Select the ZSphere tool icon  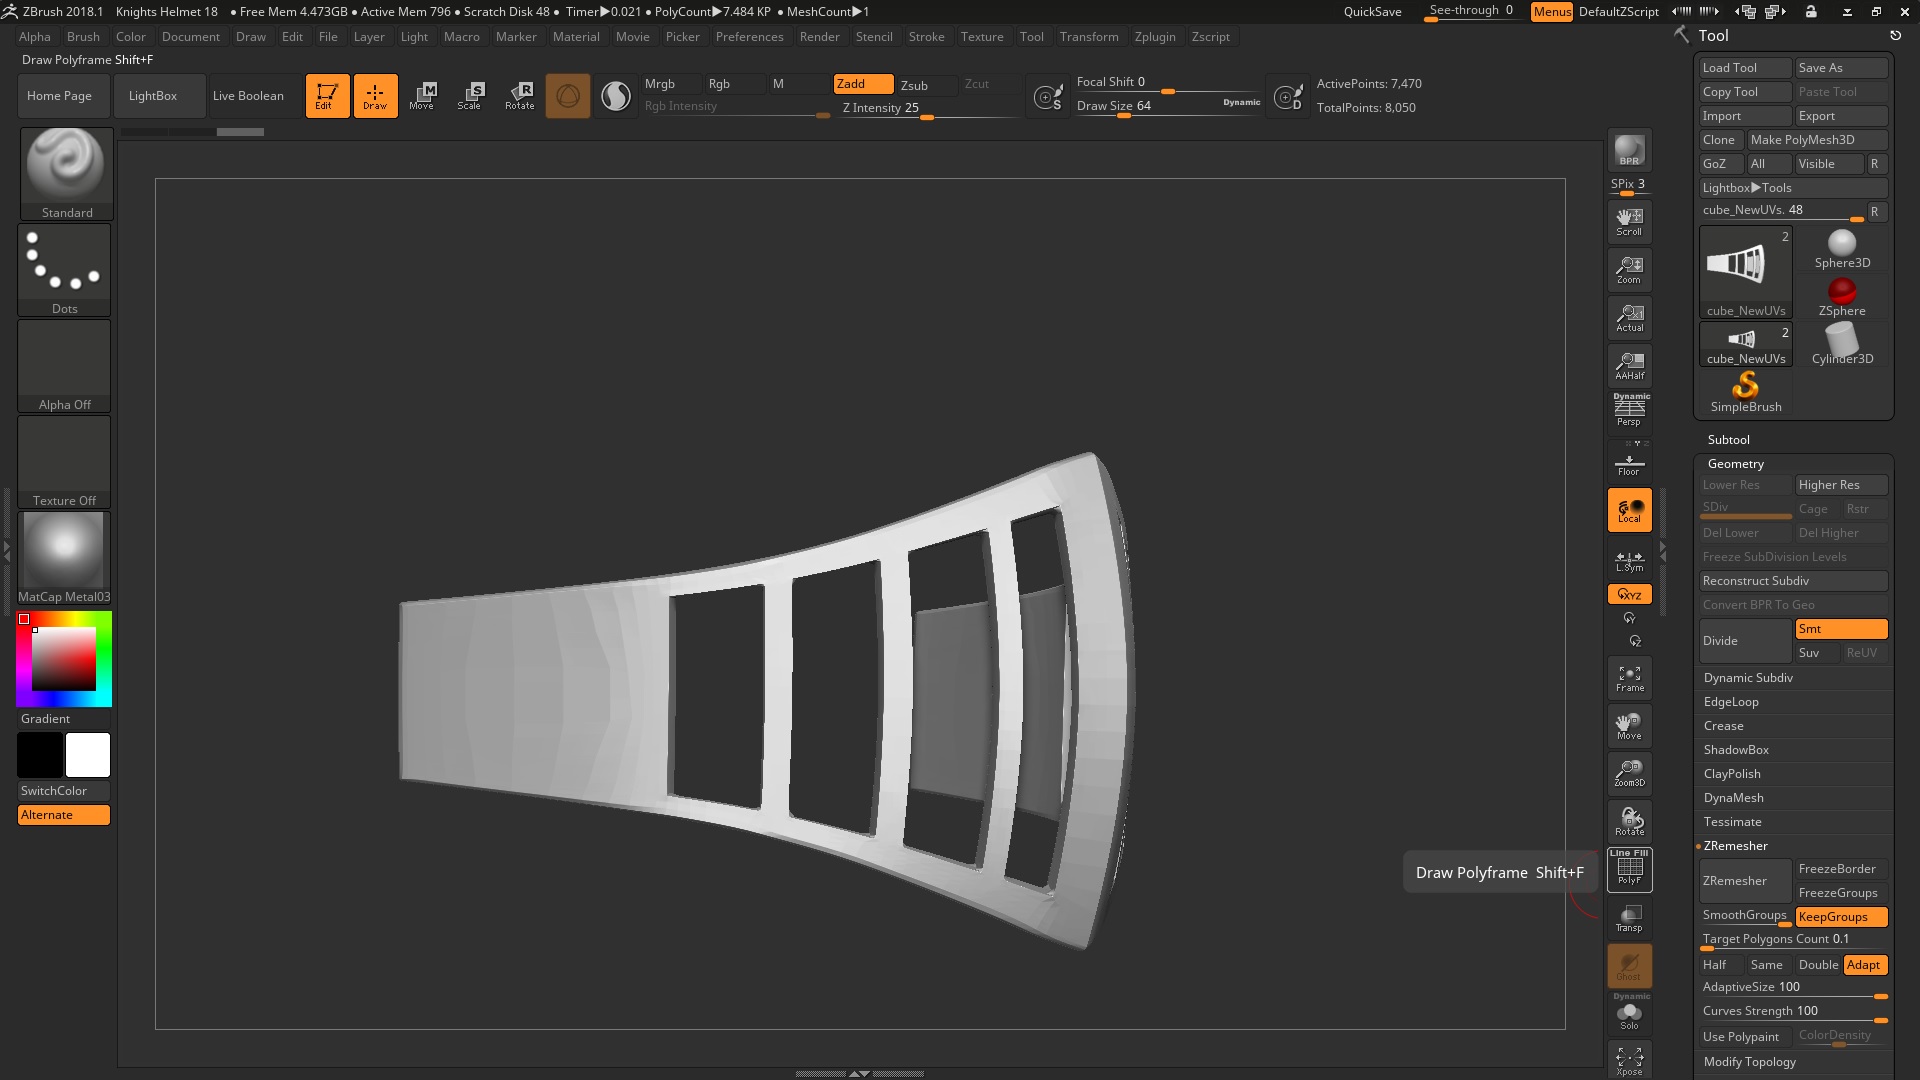pyautogui.click(x=1842, y=297)
